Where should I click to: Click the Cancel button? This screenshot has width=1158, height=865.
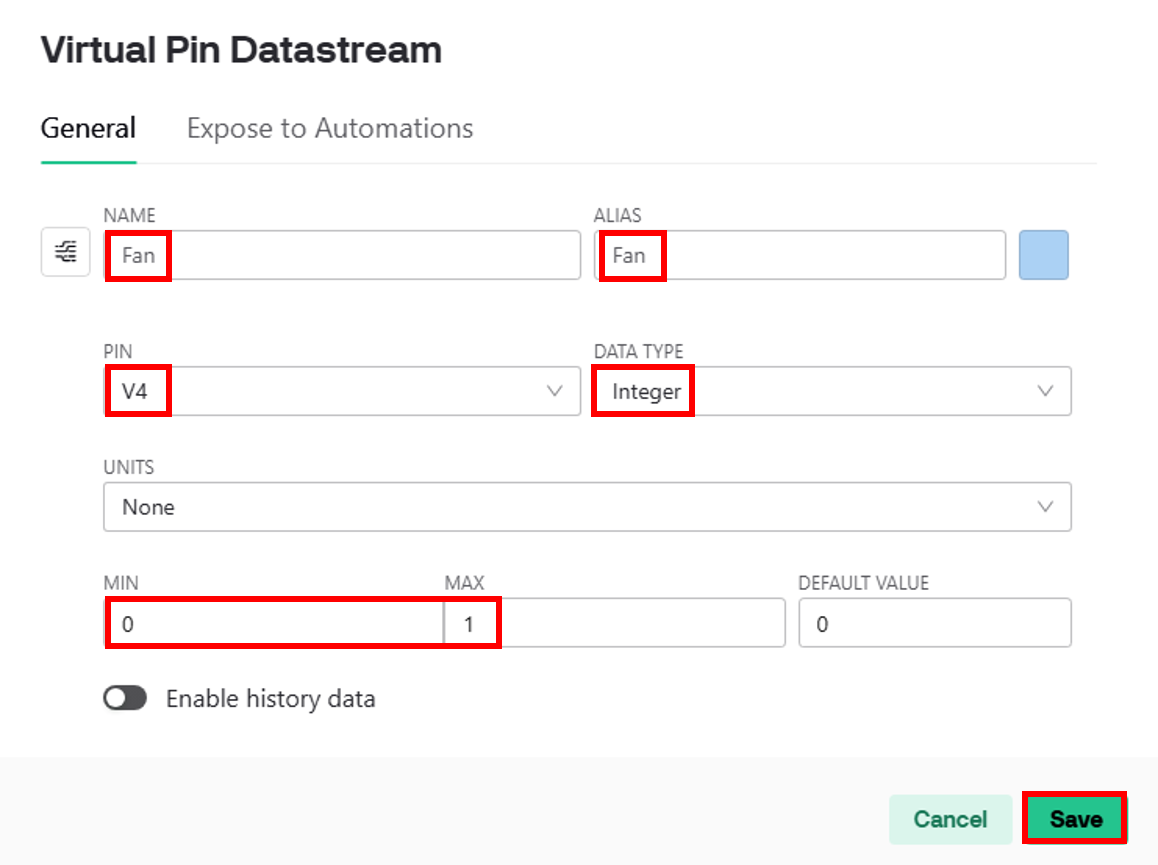tap(950, 818)
